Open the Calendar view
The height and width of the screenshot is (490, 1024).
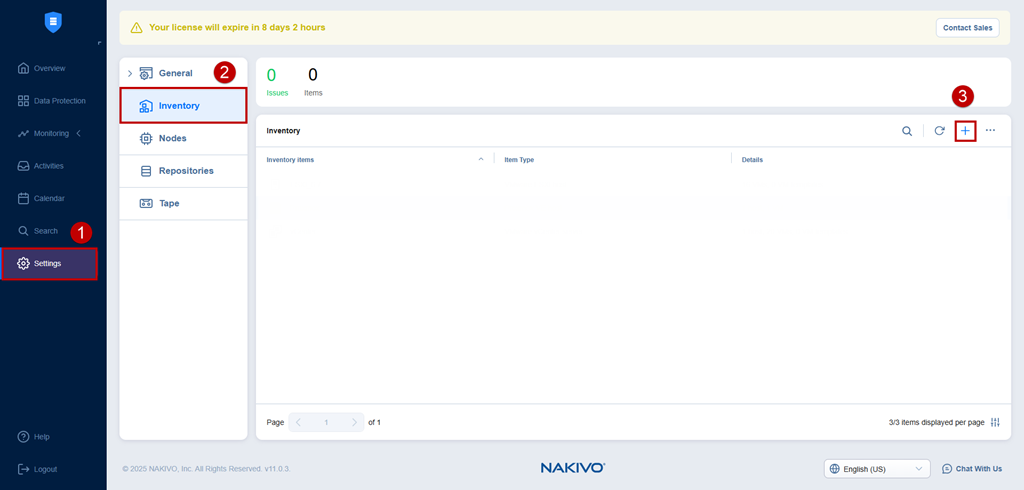coord(49,198)
